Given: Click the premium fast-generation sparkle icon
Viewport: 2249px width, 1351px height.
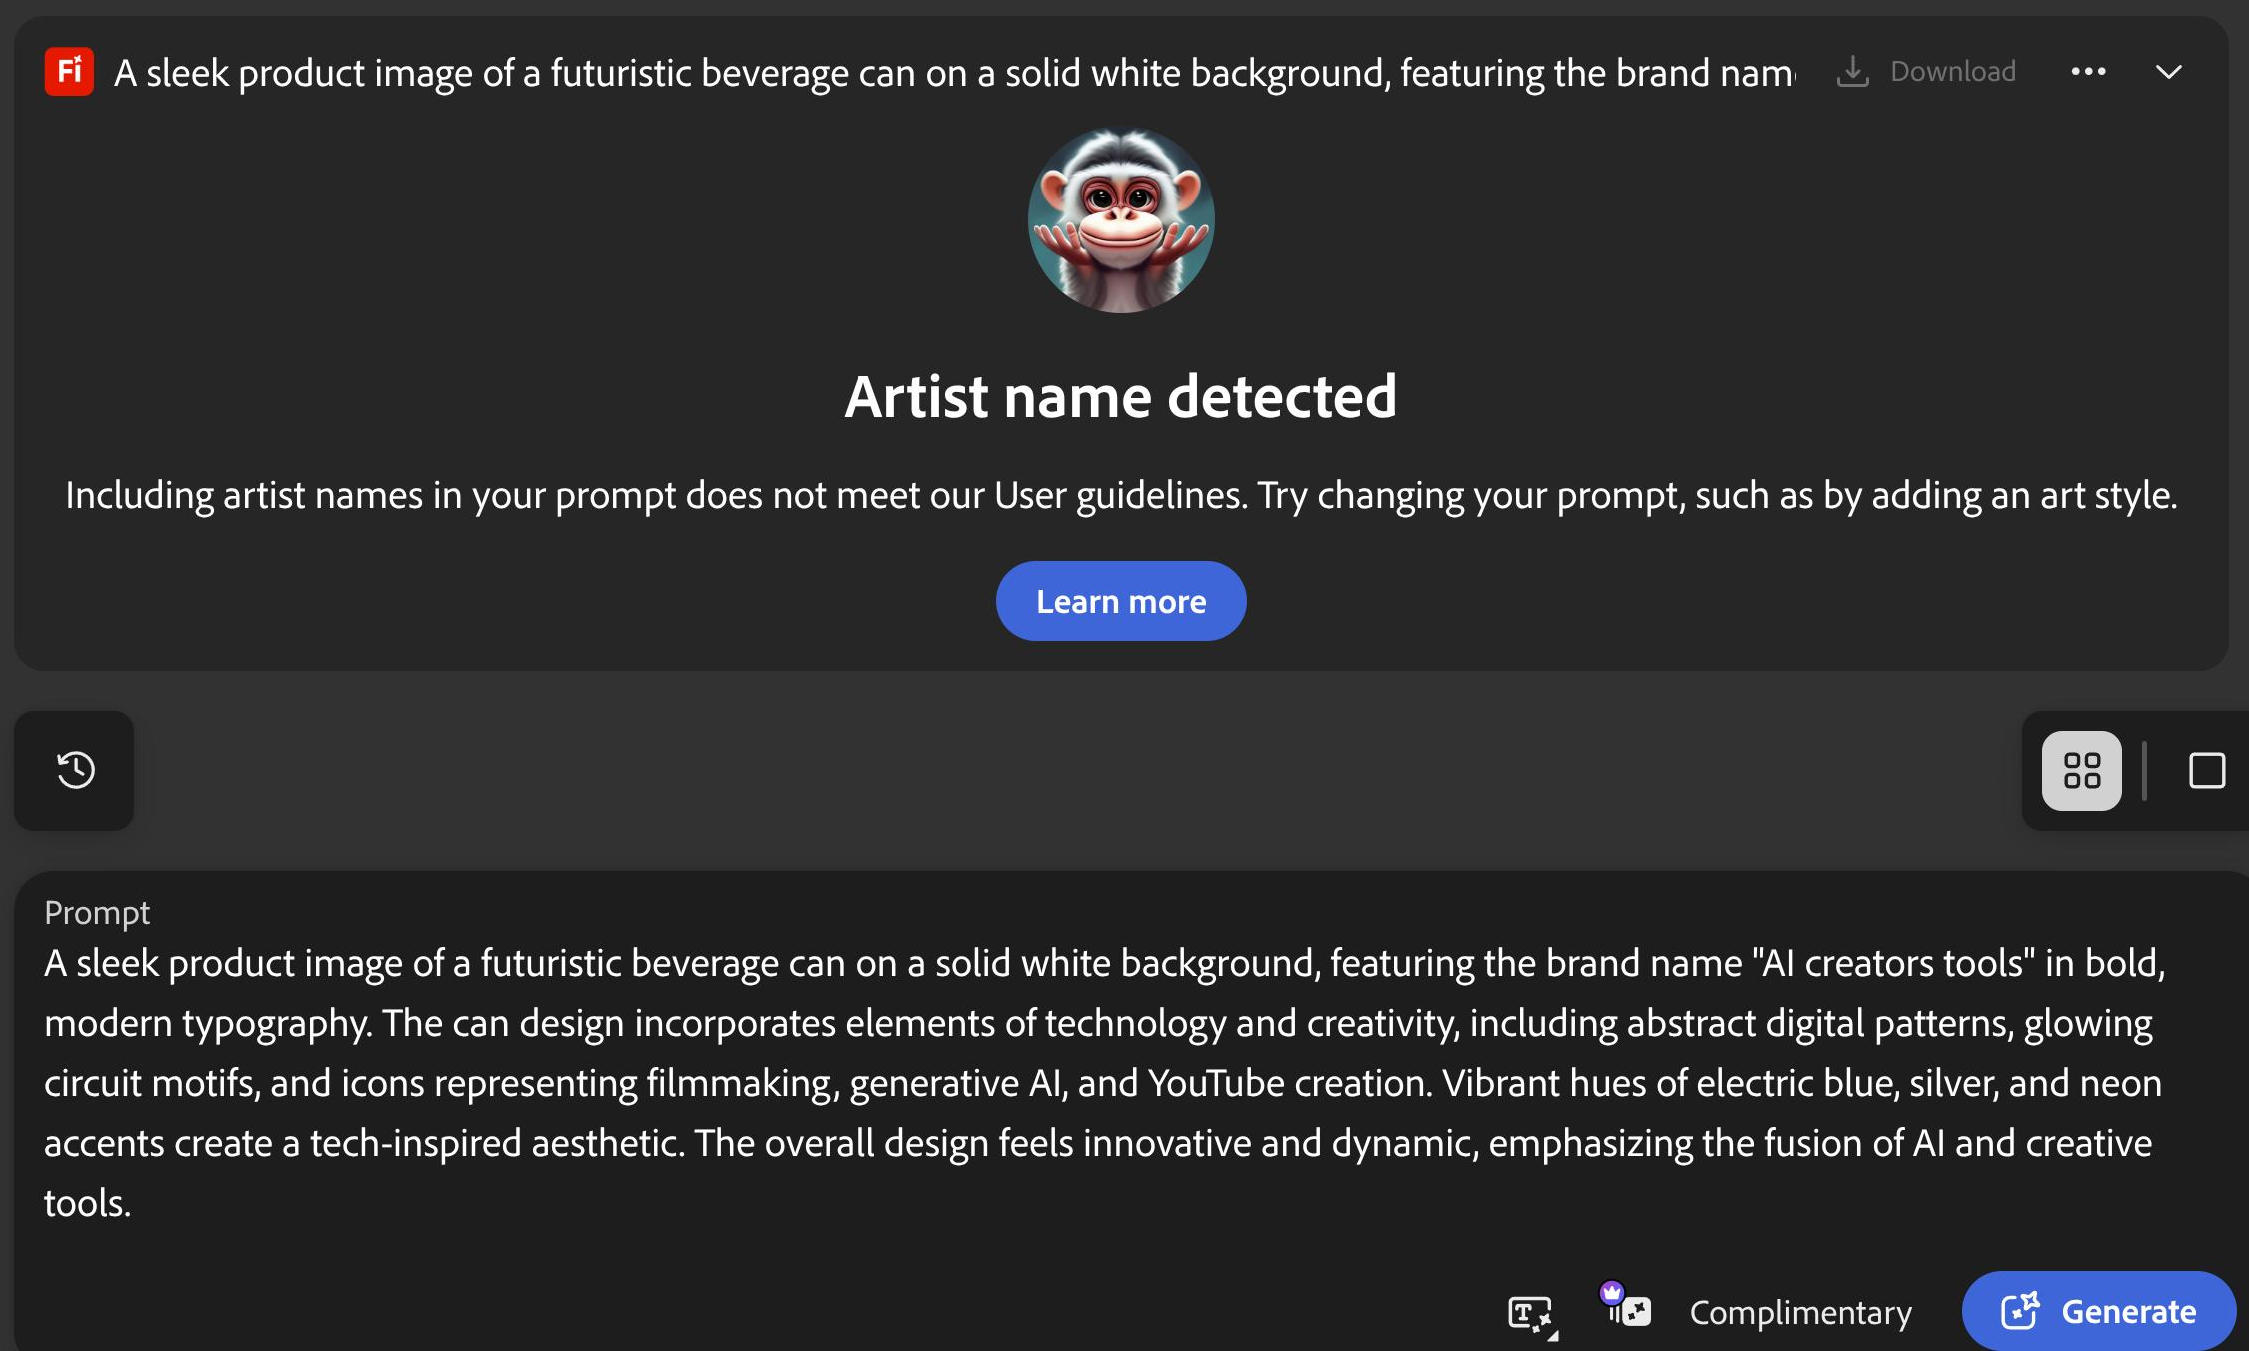Looking at the screenshot, I should [x=1634, y=1311].
